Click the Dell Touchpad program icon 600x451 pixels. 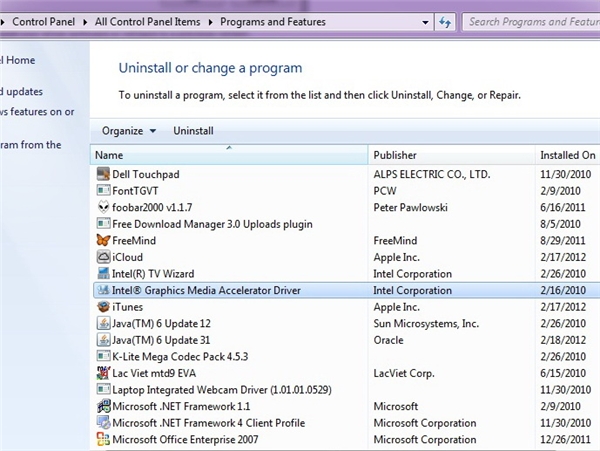coord(103,174)
